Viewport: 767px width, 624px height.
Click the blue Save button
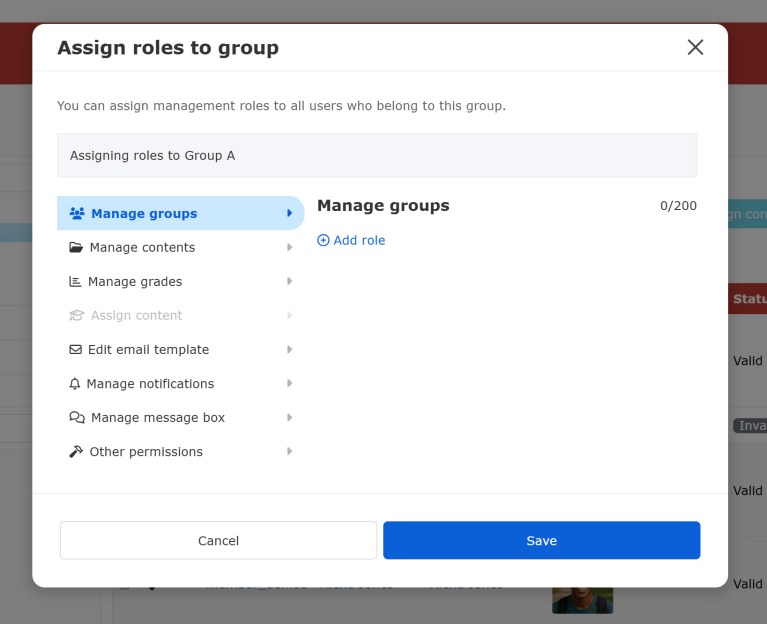[541, 540]
